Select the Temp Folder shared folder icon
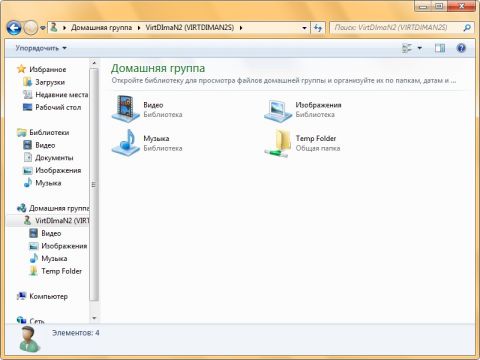 click(x=279, y=143)
